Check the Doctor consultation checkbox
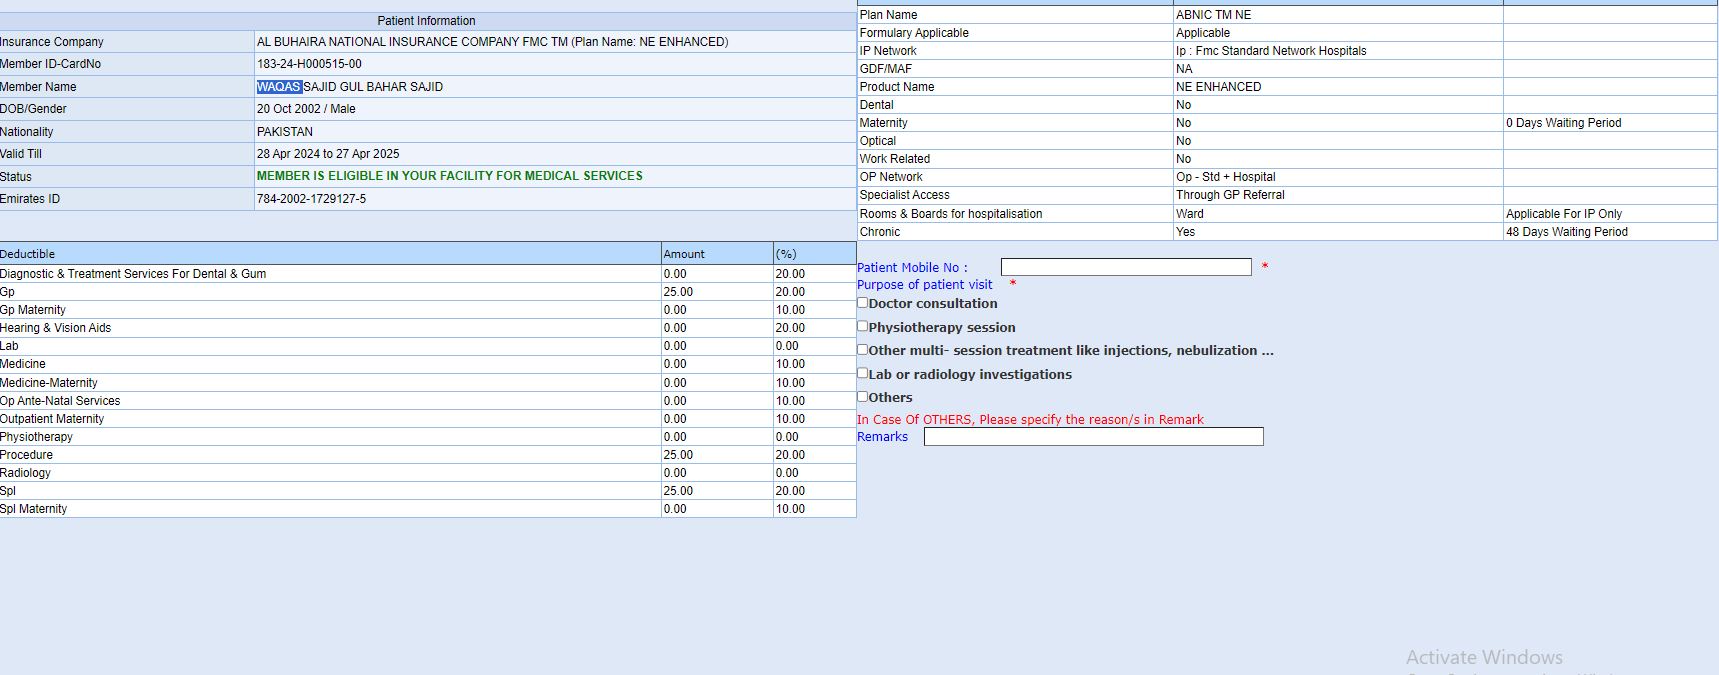Screen dimensions: 1719x675 pos(862,303)
